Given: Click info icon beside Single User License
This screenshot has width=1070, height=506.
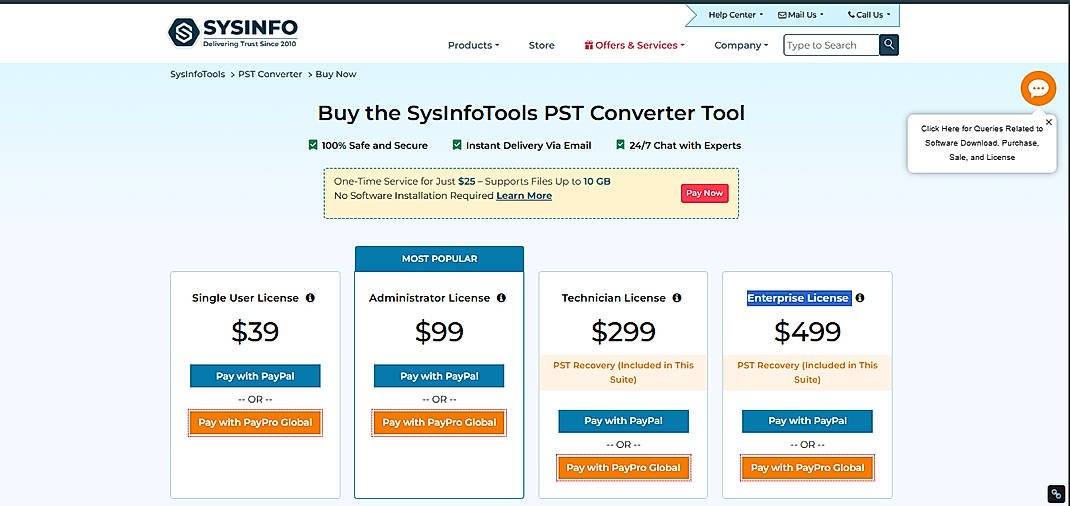Looking at the screenshot, I should click(x=310, y=298).
